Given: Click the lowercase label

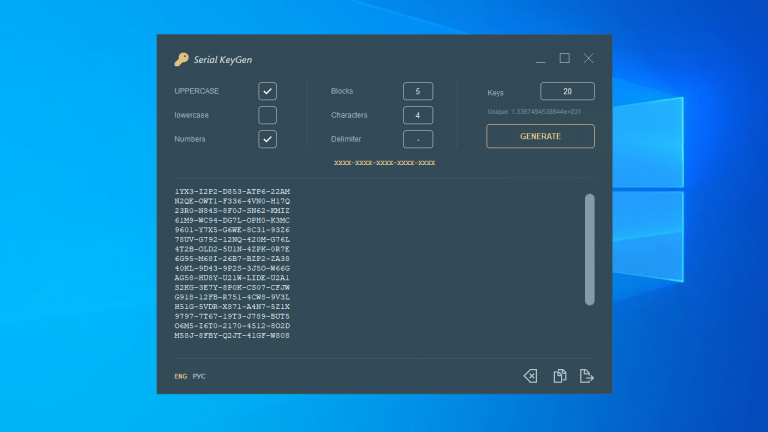Looking at the screenshot, I should [192, 115].
